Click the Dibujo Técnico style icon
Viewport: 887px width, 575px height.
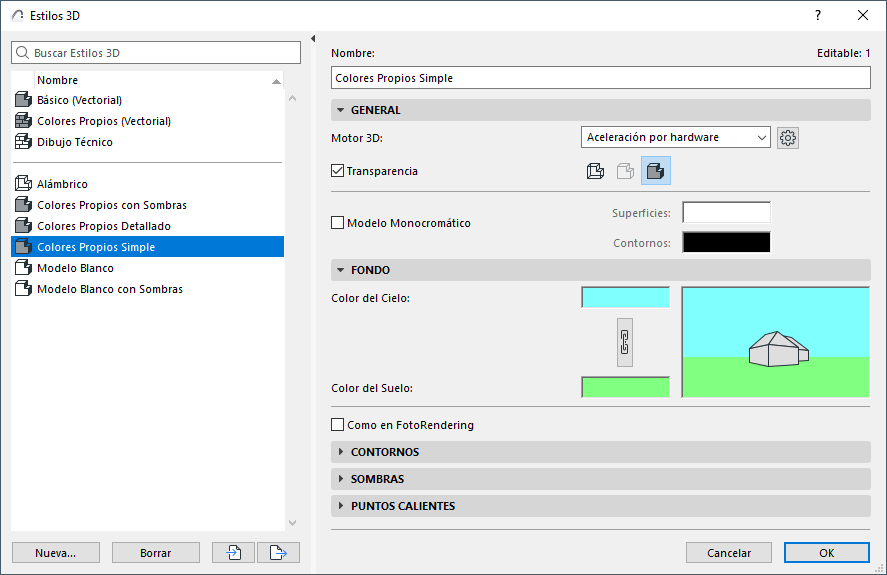[23, 141]
